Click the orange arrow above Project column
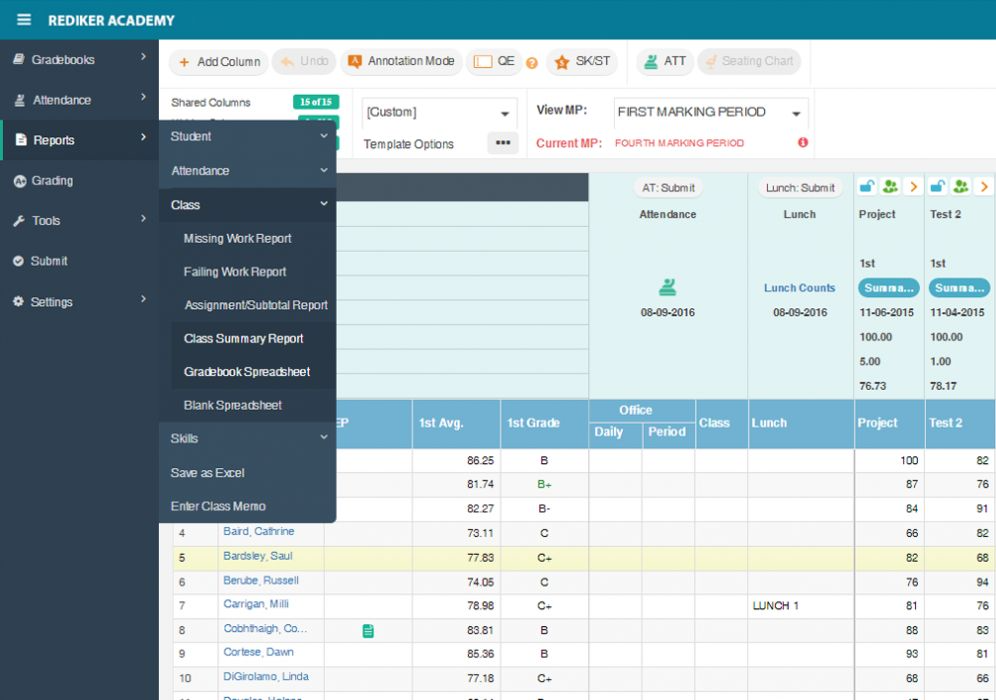996x700 pixels. (913, 186)
